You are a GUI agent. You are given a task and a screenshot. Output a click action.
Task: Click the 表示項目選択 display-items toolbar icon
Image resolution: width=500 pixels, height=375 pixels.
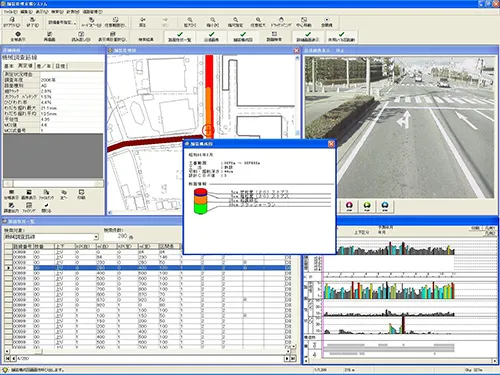click(112, 36)
